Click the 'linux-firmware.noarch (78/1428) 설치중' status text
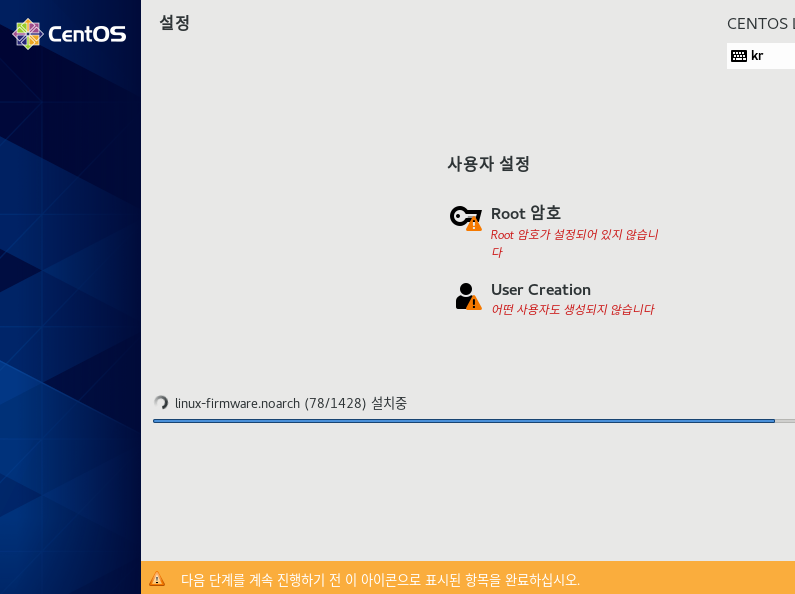The width and height of the screenshot is (795, 594). [291, 403]
